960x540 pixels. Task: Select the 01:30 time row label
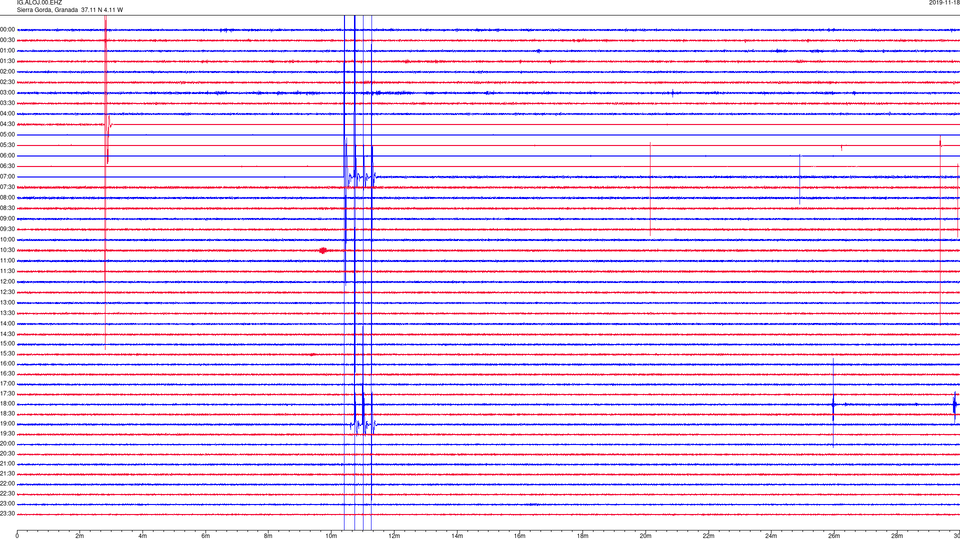point(7,61)
